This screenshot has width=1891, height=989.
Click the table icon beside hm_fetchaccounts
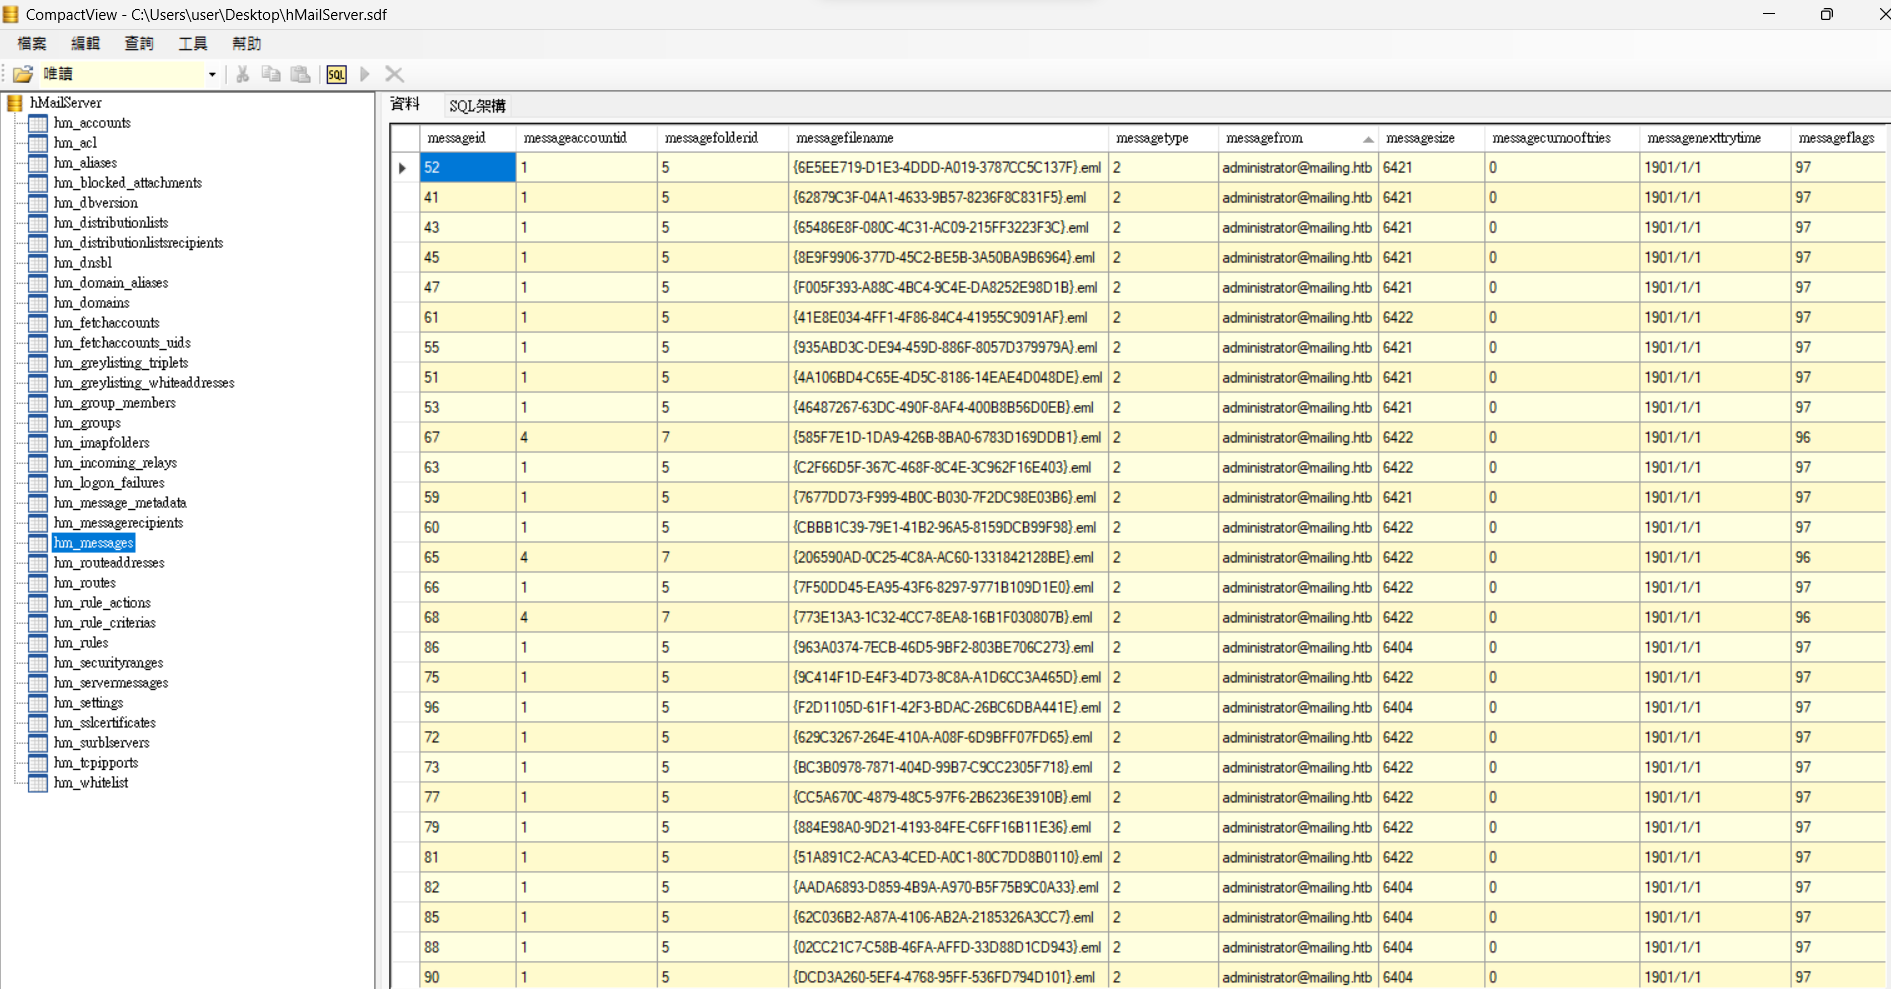38,323
